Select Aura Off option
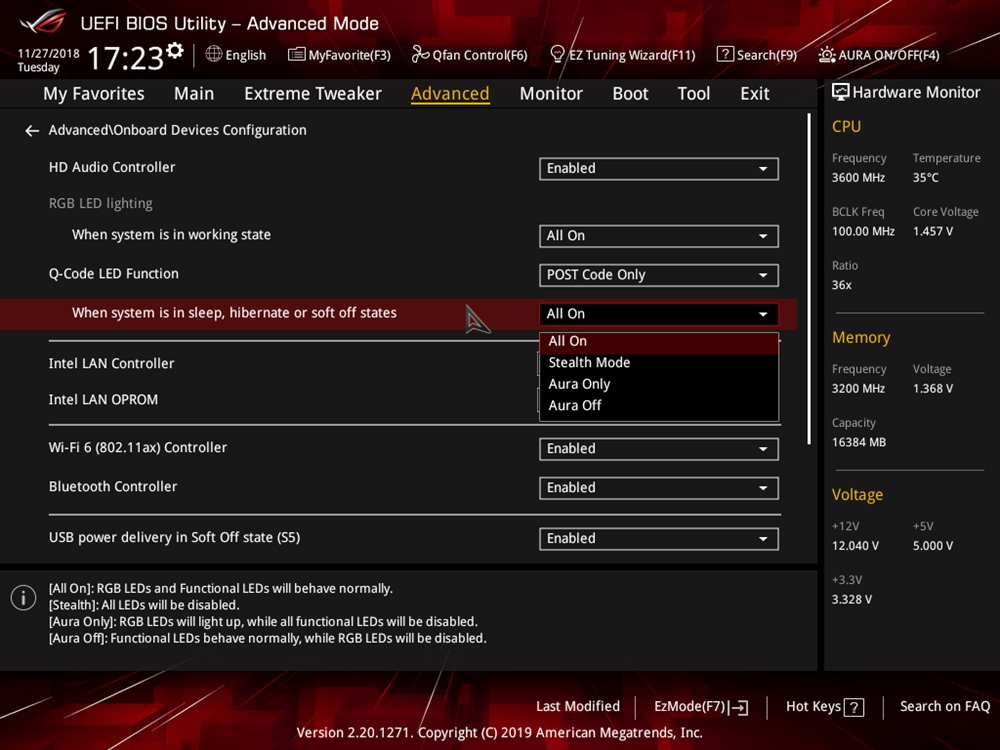The image size is (1000, 750). (x=659, y=406)
